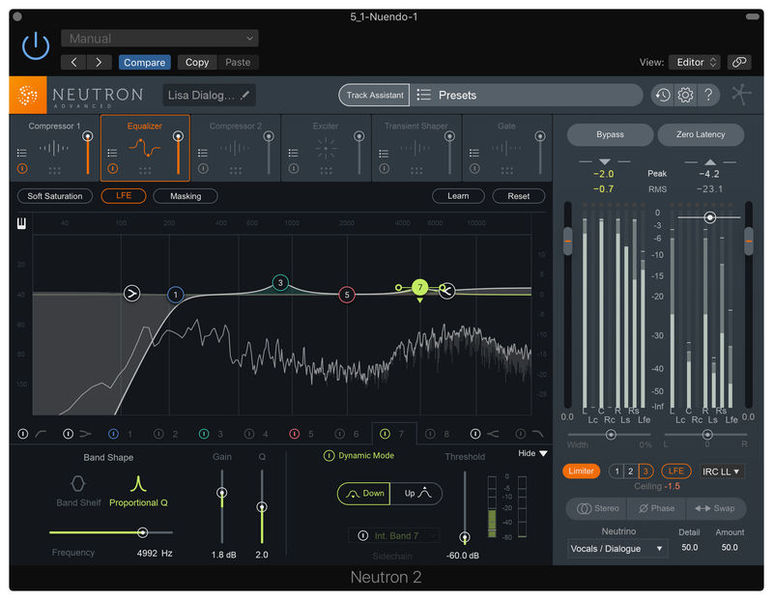Select the low shelf band tab
Image resolution: width=773 pixels, height=600 pixels.
78,434
